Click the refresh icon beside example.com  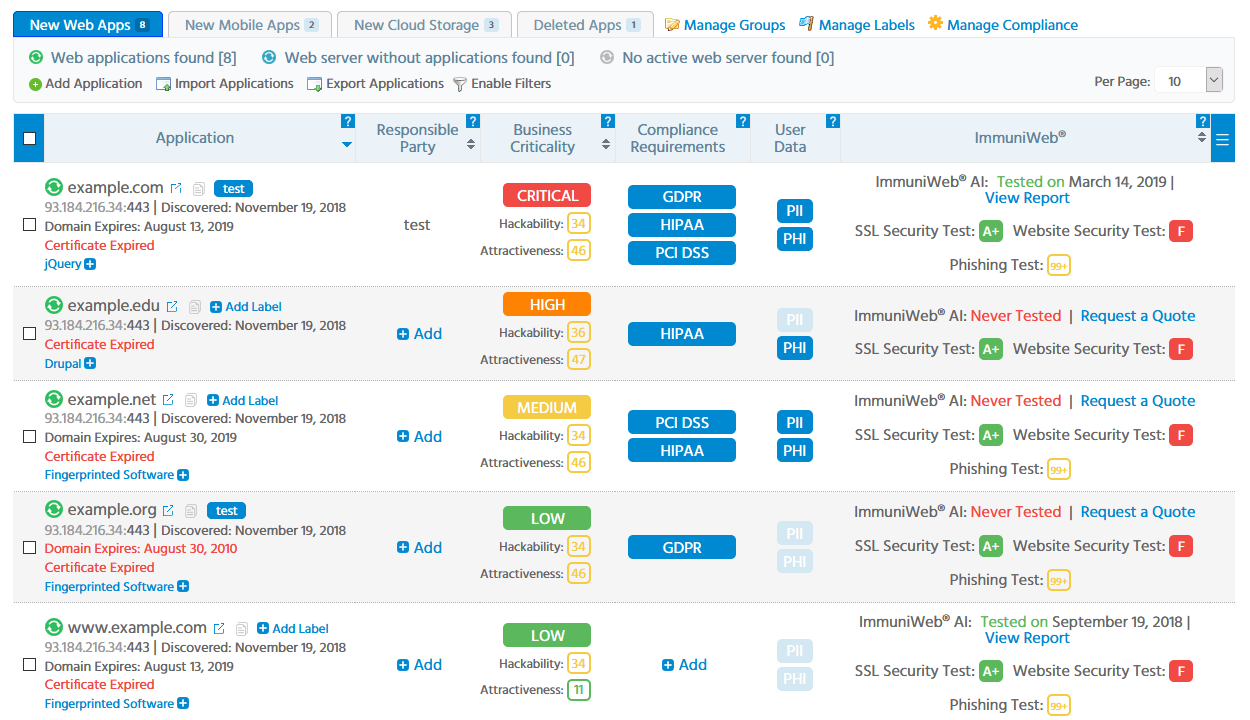(x=54, y=187)
